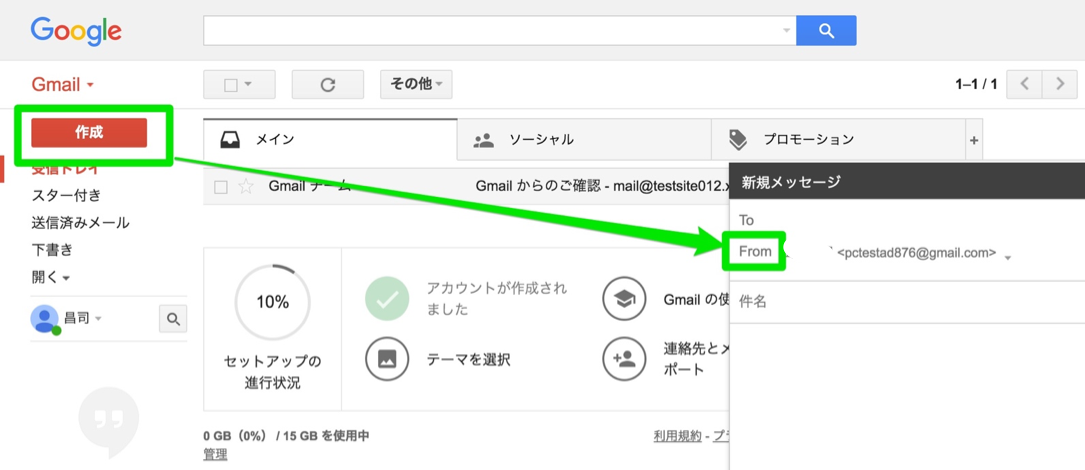Open the 昌司 status dropdown arrow
This screenshot has width=1085, height=470.
point(98,319)
